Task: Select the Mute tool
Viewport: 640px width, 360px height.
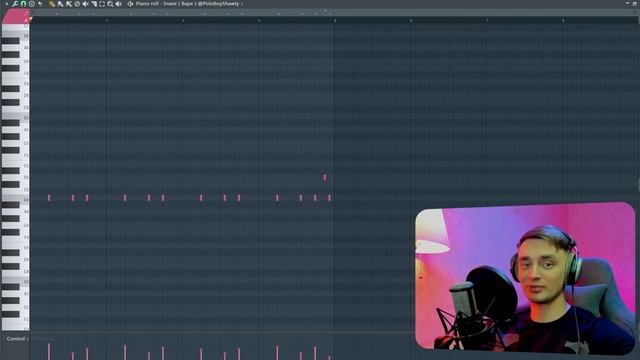Action: tap(85, 4)
